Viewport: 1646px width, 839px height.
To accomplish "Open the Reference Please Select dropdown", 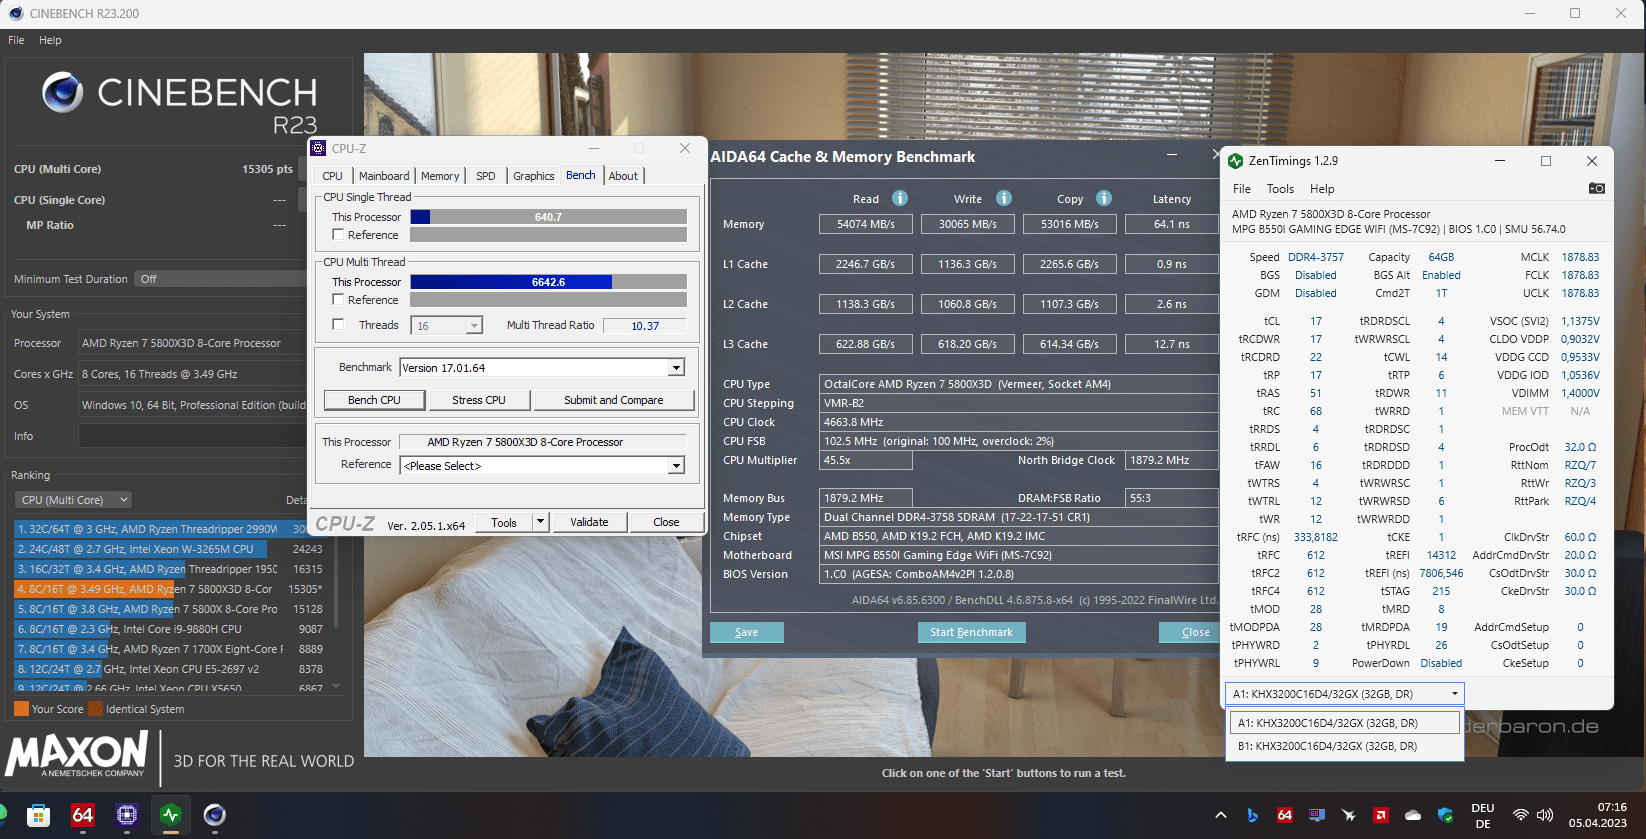I will (676, 466).
